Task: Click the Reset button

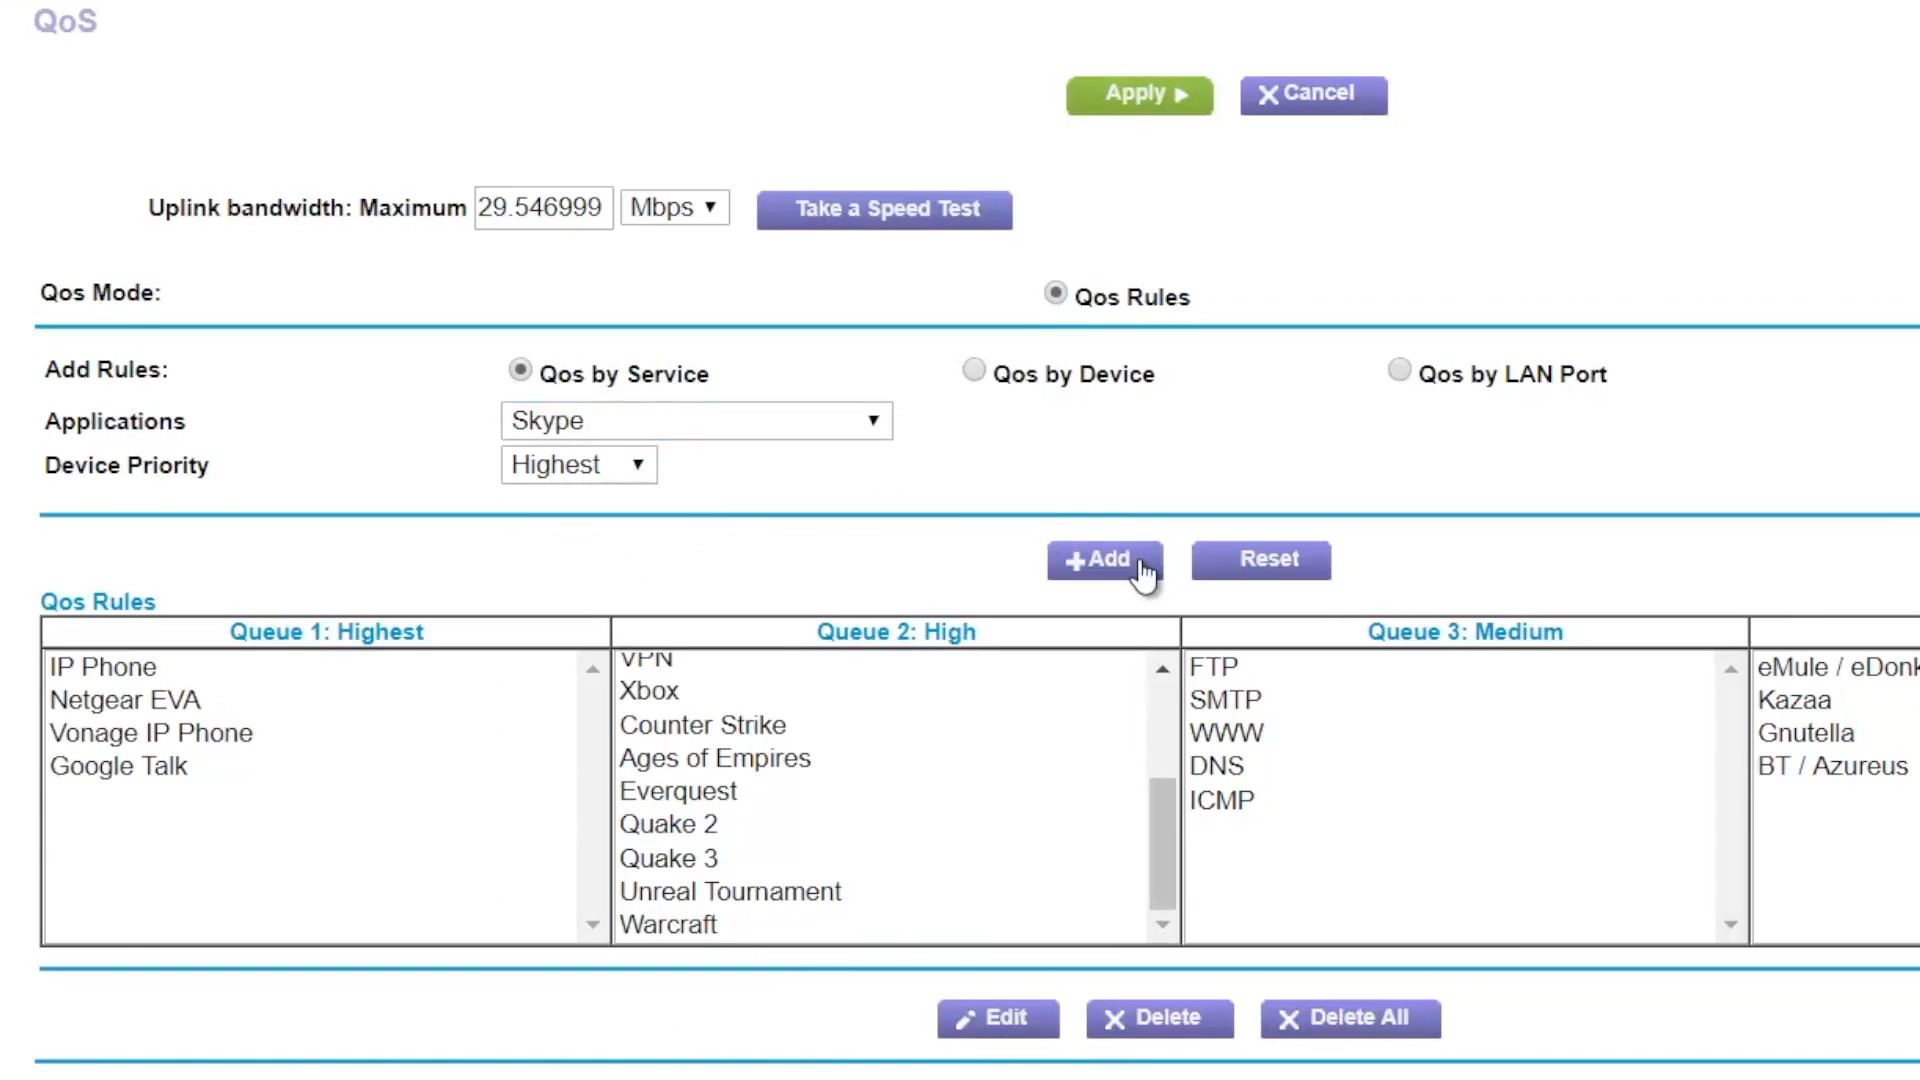Action: pos(1260,560)
